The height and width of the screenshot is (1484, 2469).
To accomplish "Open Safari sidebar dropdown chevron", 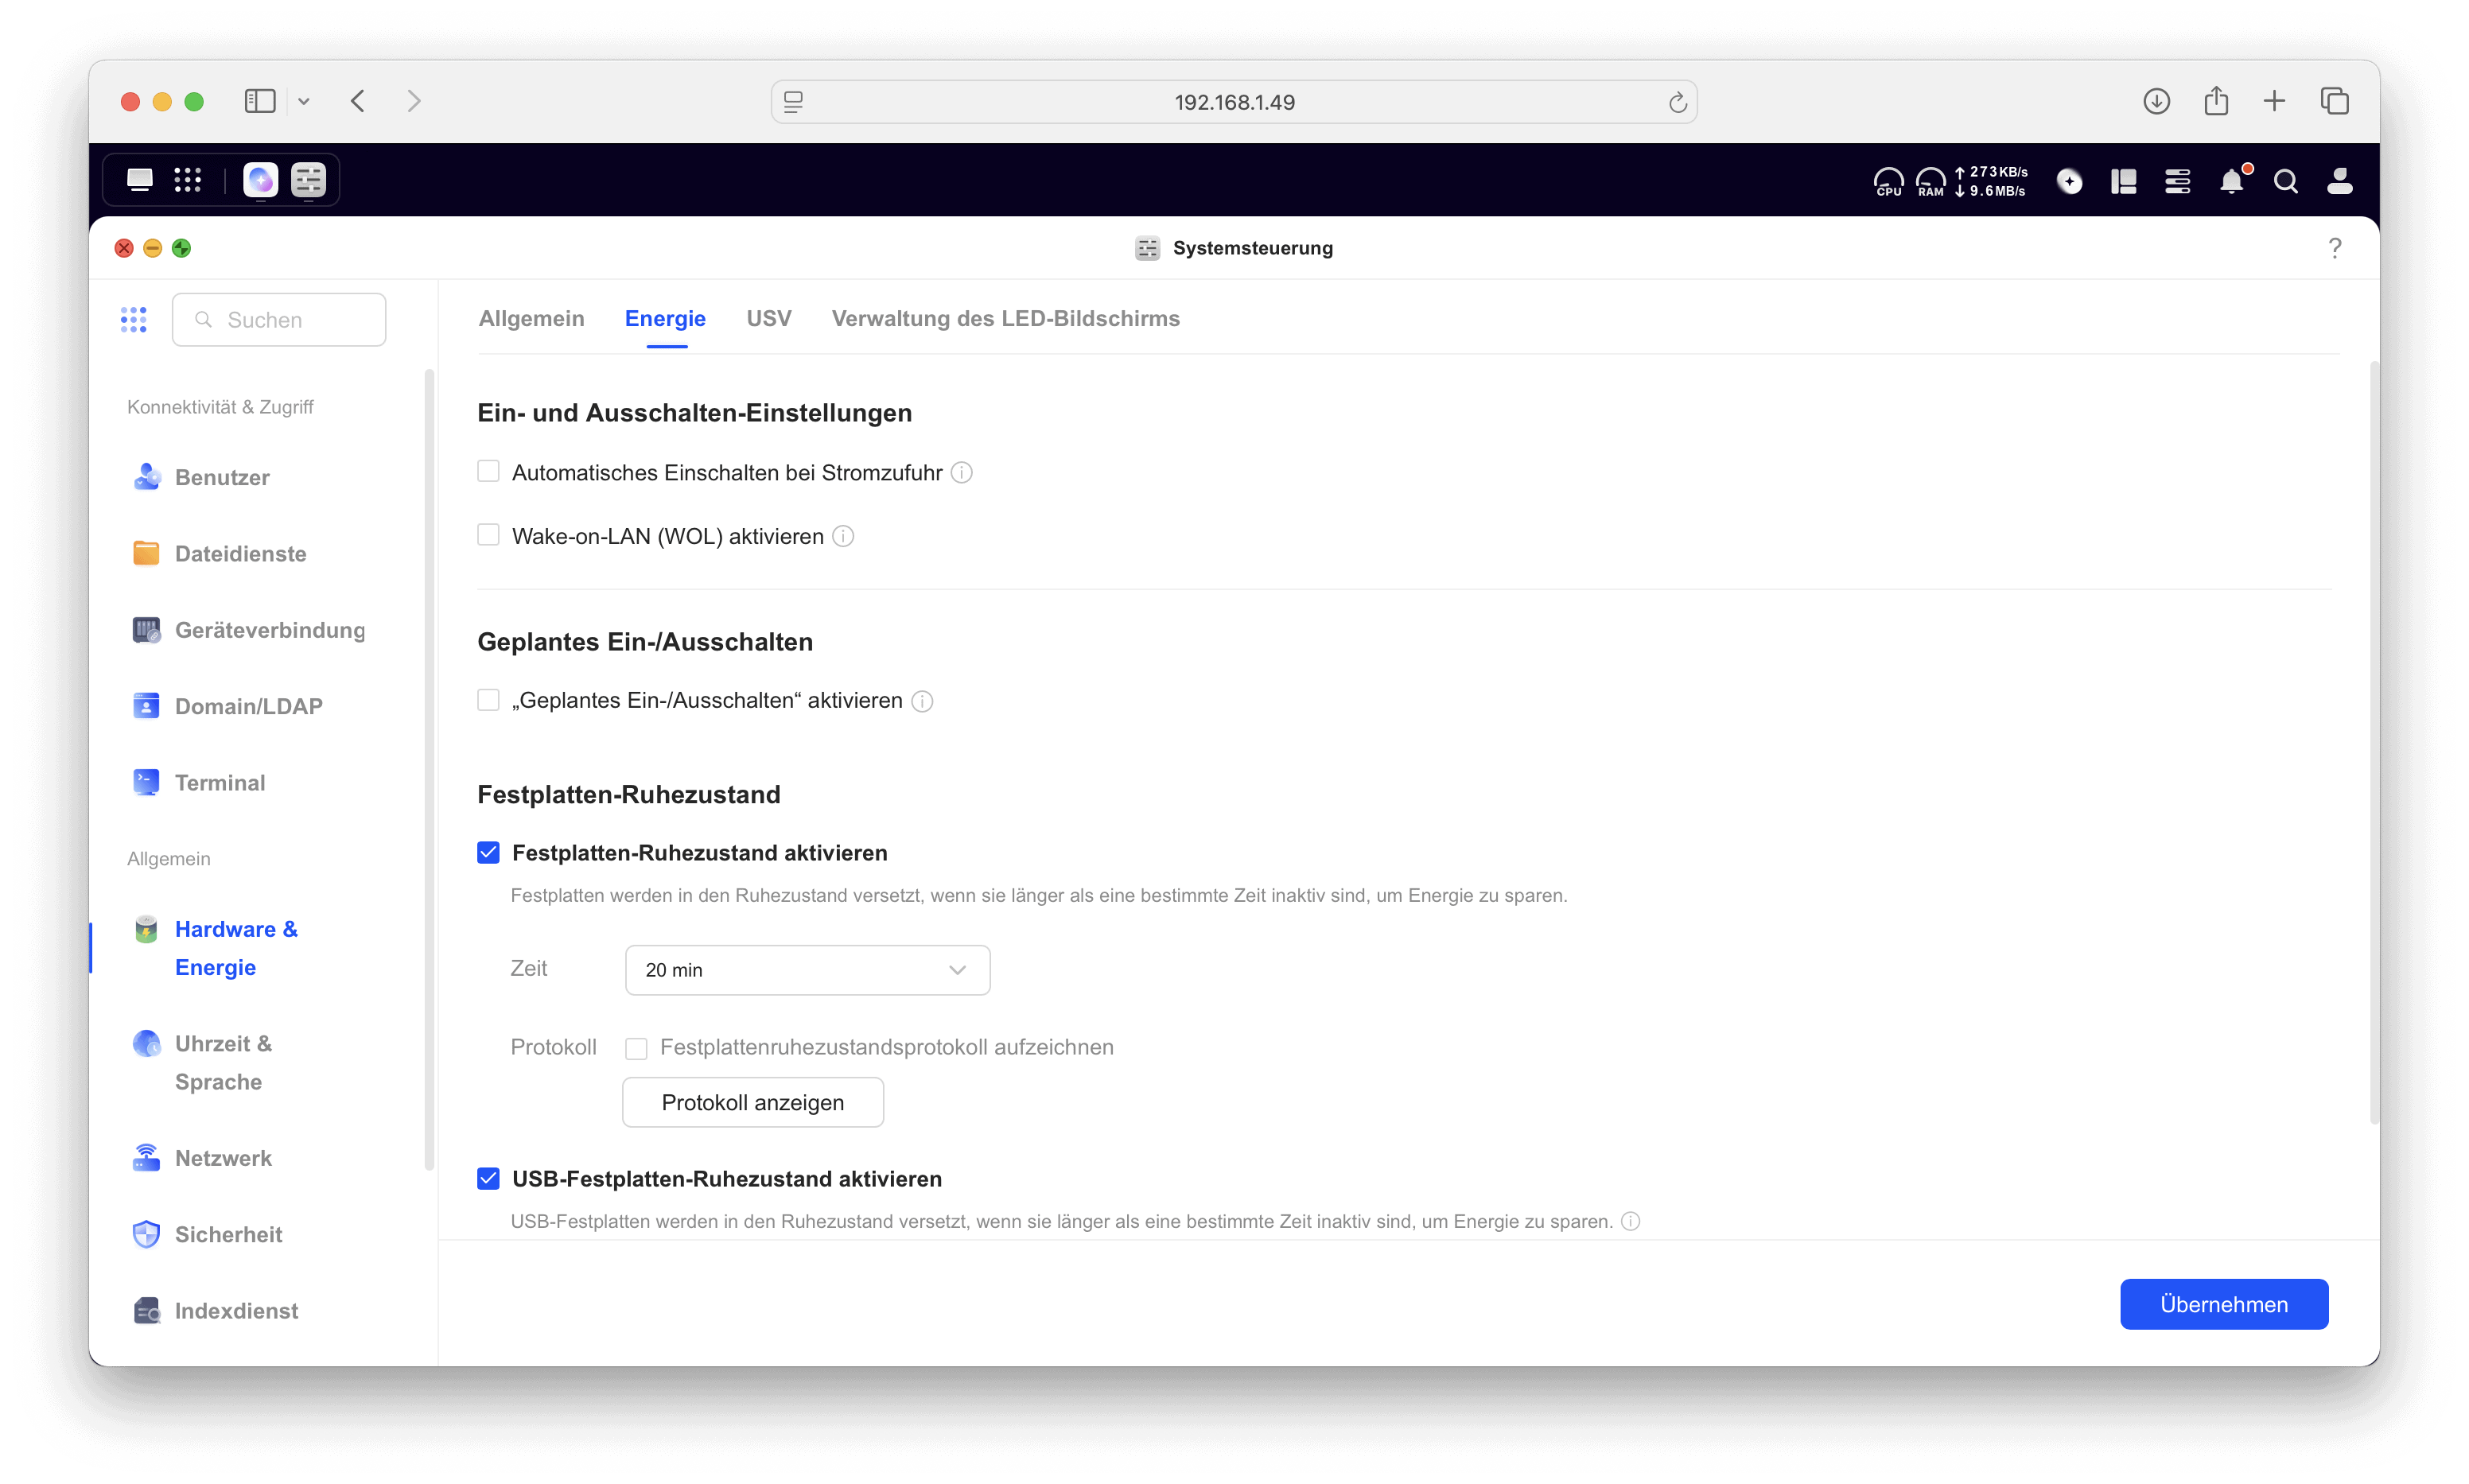I will pos(304,102).
